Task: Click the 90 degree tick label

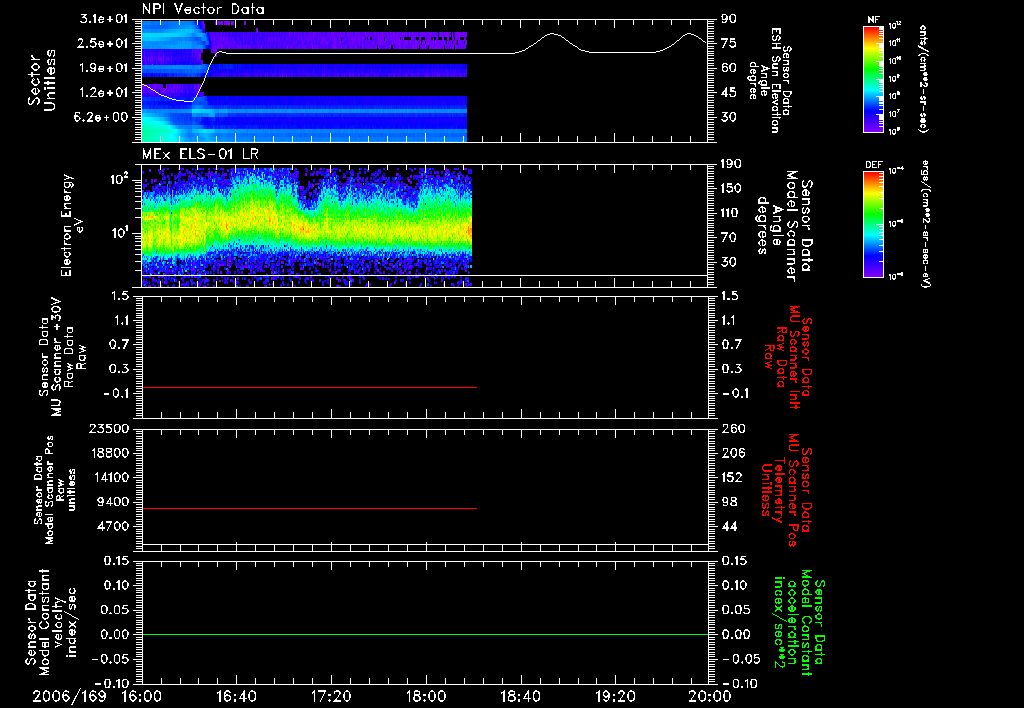Action: tap(729, 18)
